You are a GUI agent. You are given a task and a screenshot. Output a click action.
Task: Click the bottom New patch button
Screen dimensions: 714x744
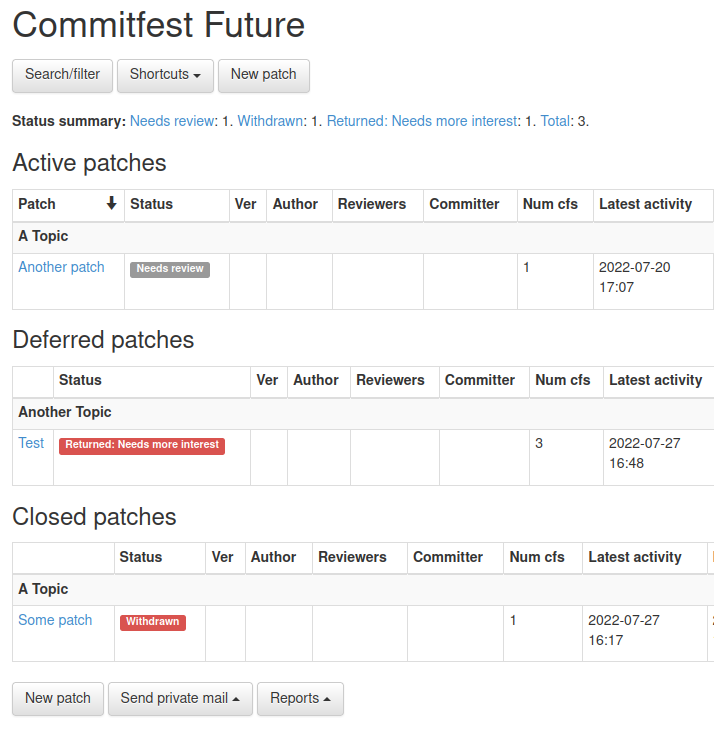click(58, 699)
